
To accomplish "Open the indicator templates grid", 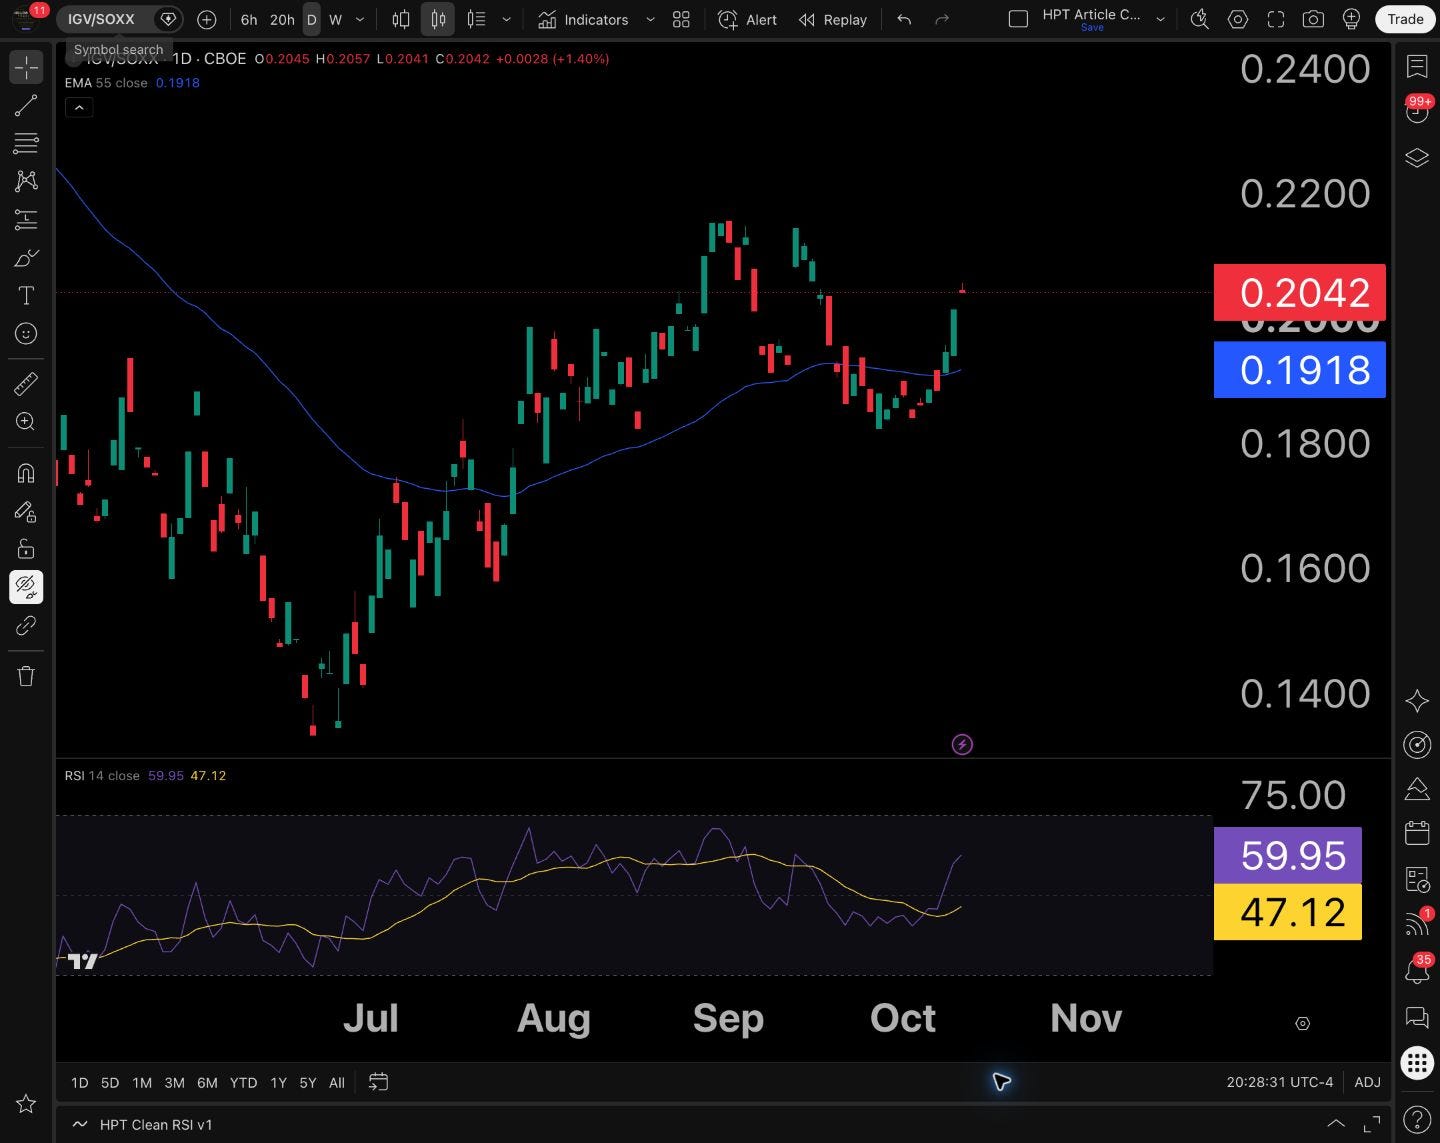I will coord(681,19).
